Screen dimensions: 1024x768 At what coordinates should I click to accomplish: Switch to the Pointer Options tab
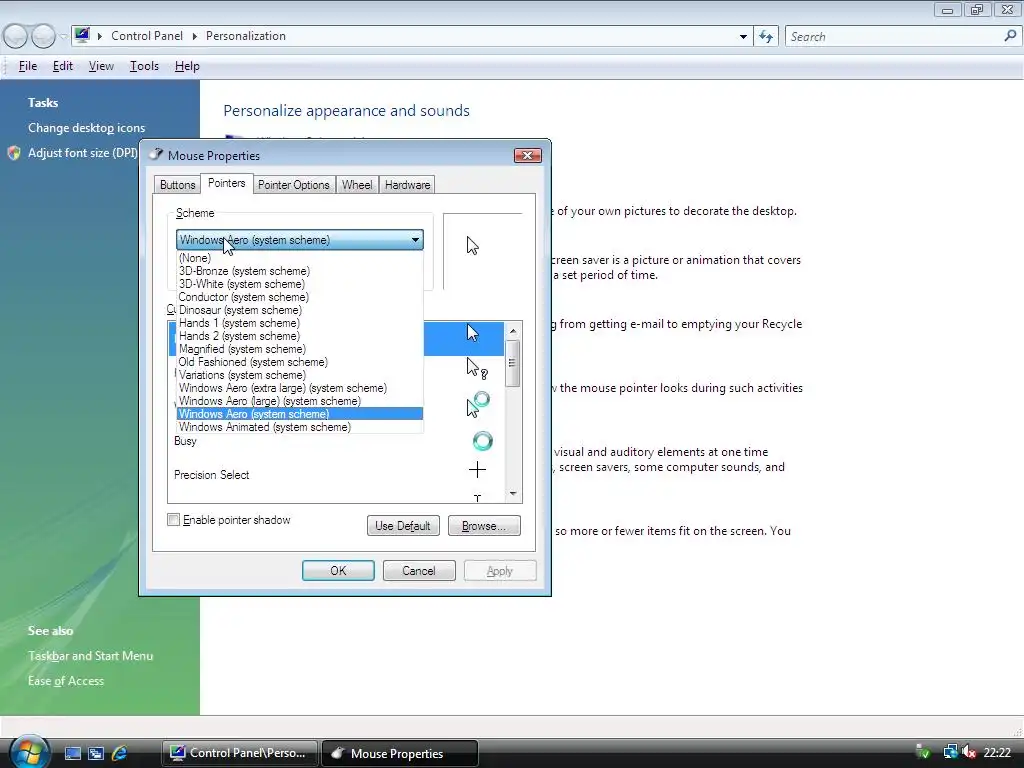pyautogui.click(x=294, y=185)
